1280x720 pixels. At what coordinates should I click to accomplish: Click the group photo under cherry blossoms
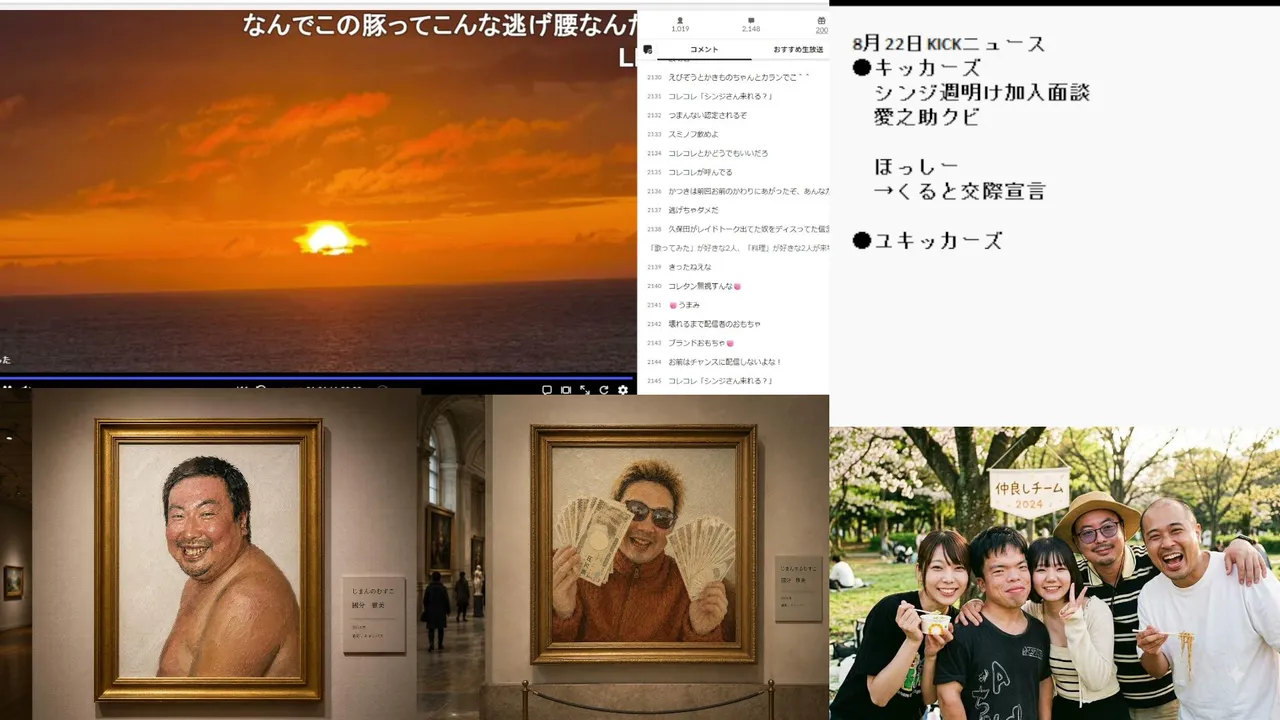[x=1054, y=573]
